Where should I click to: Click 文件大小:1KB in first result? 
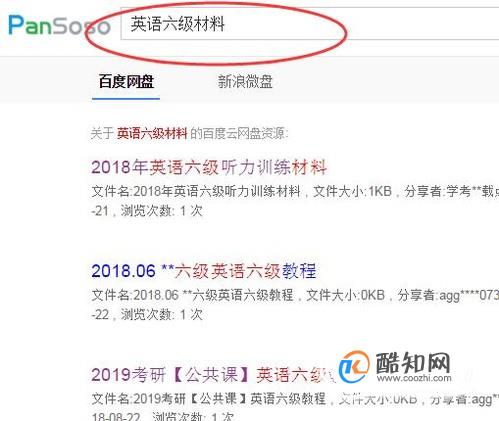pos(352,191)
